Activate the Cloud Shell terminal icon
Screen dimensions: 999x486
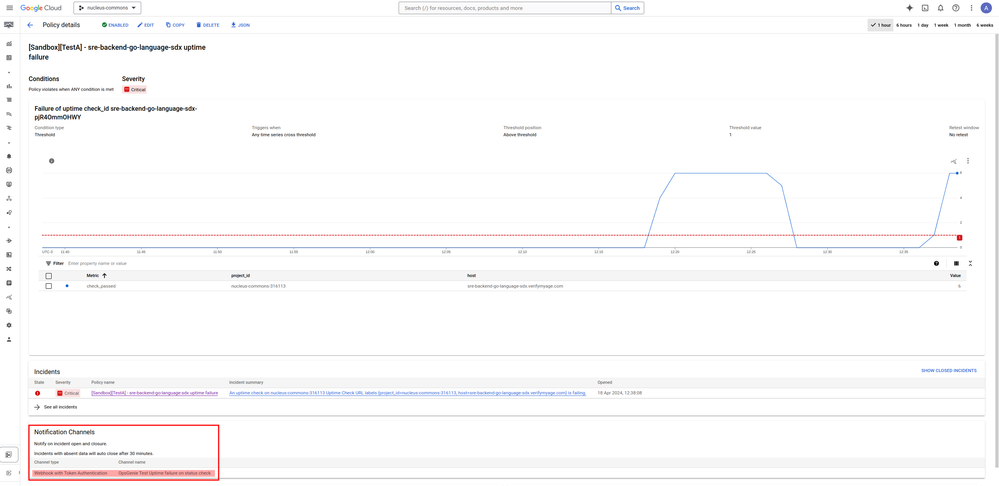coord(925,8)
